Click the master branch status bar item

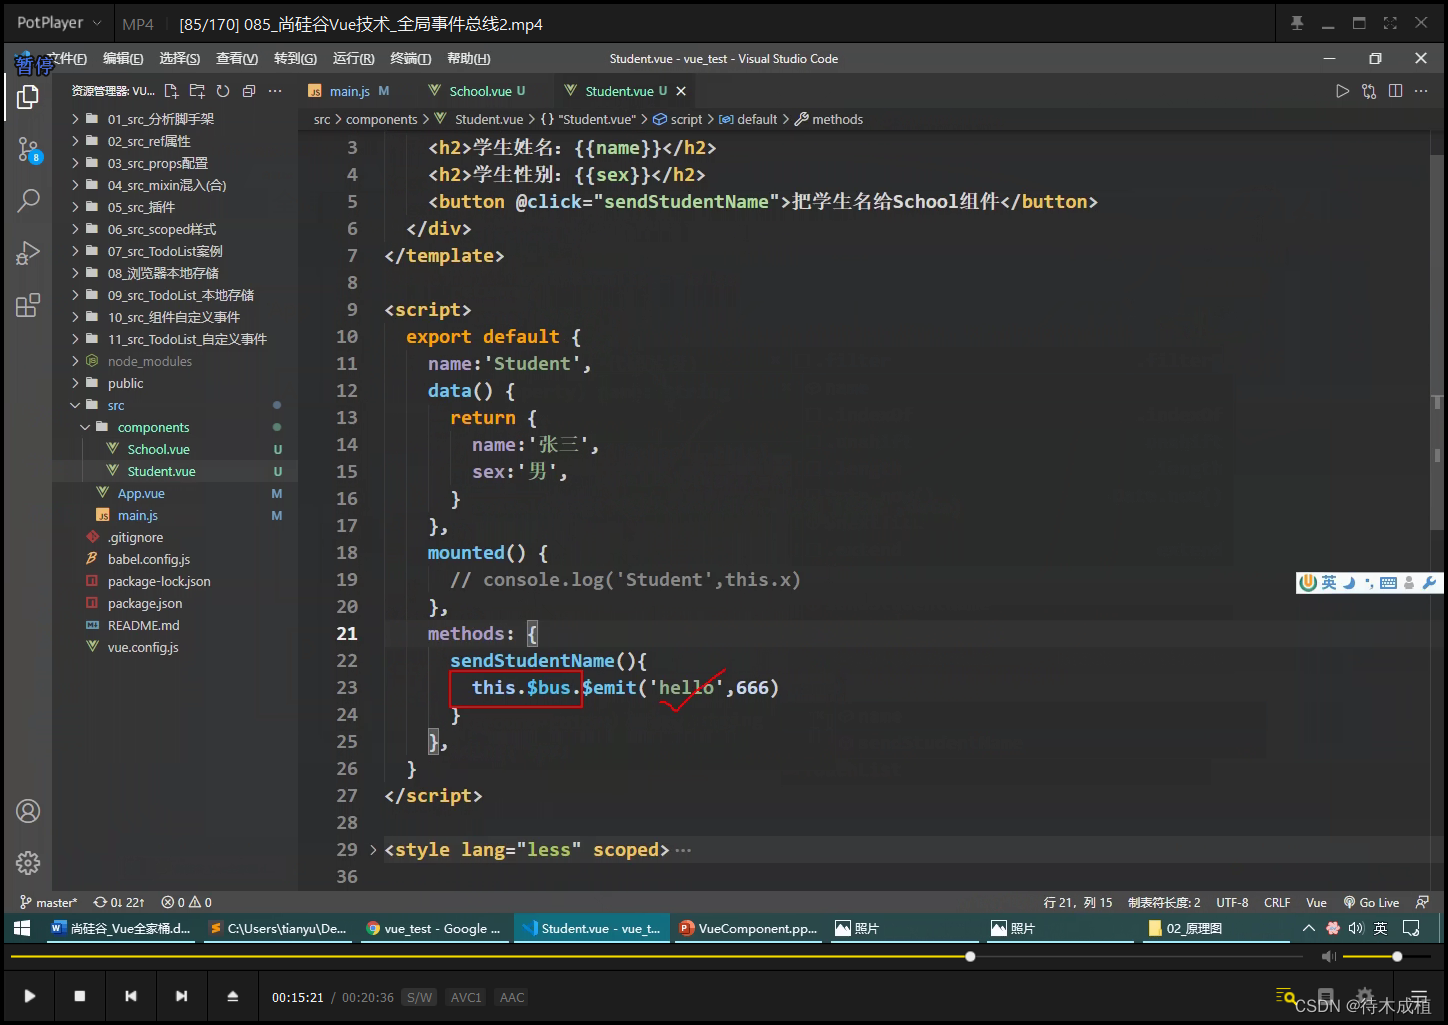(48, 902)
